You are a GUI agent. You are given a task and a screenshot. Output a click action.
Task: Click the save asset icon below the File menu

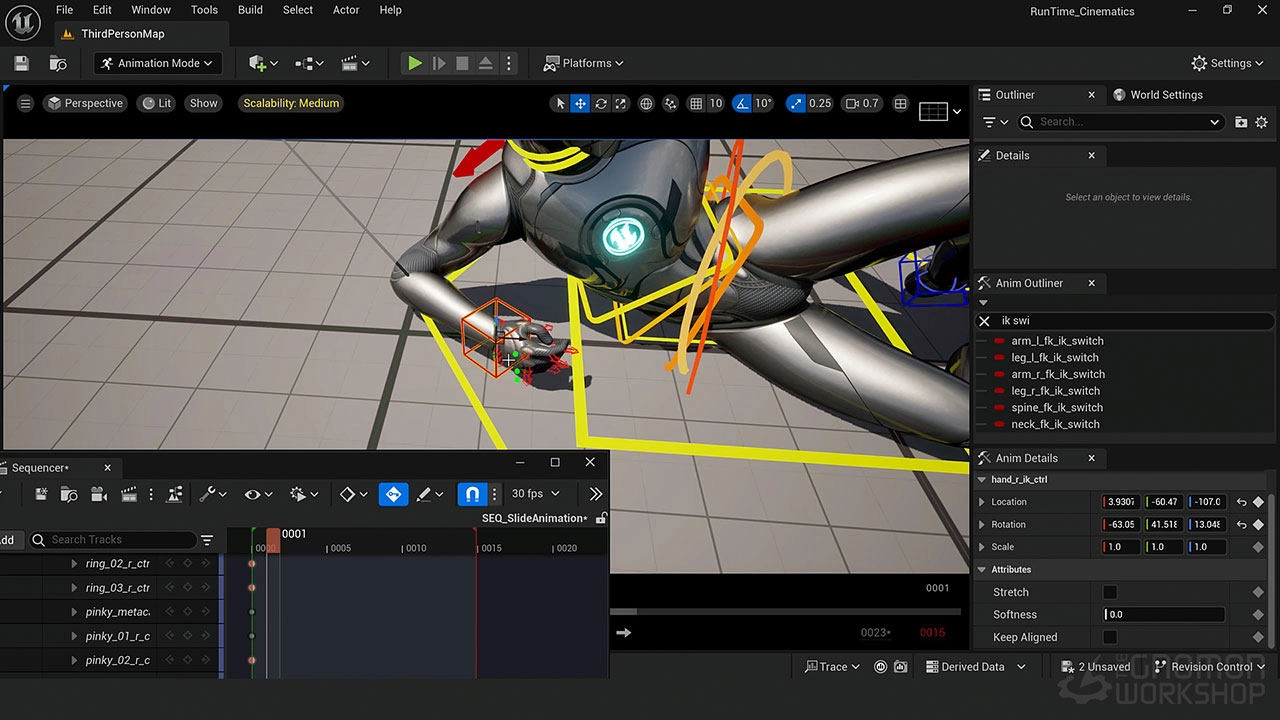pyautogui.click(x=20, y=62)
